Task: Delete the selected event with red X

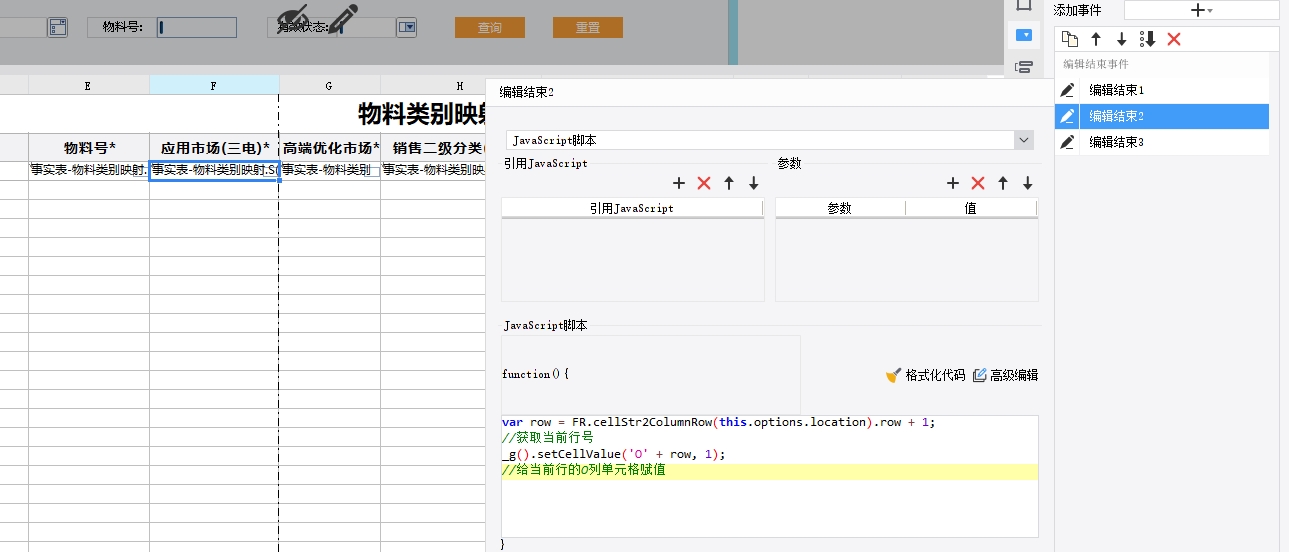Action: click(x=1174, y=39)
